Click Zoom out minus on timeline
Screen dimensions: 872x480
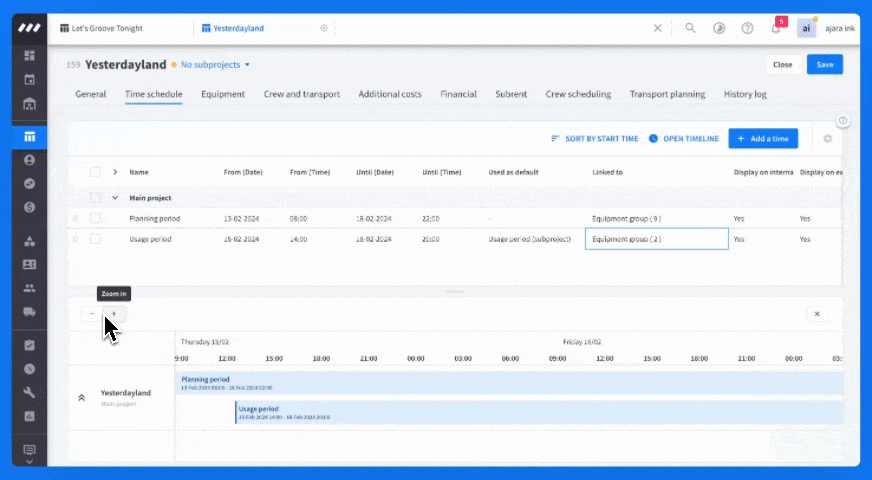[92, 314]
